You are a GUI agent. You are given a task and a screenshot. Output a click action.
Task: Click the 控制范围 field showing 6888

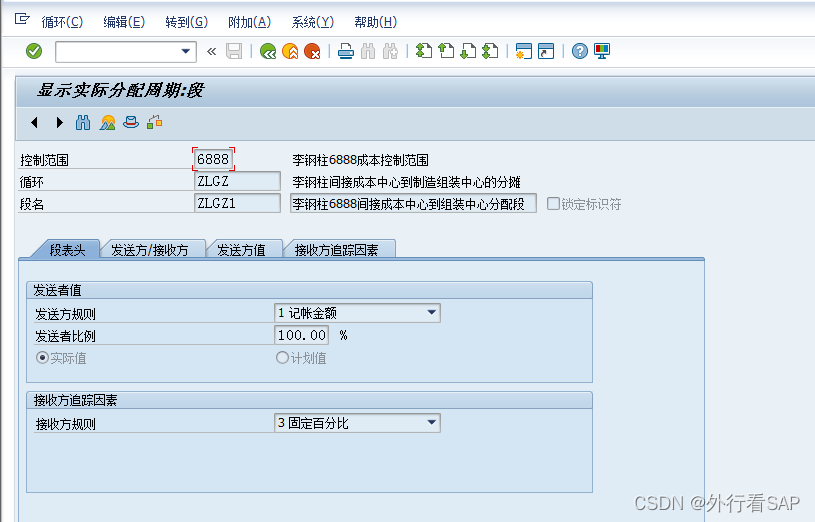[213, 159]
